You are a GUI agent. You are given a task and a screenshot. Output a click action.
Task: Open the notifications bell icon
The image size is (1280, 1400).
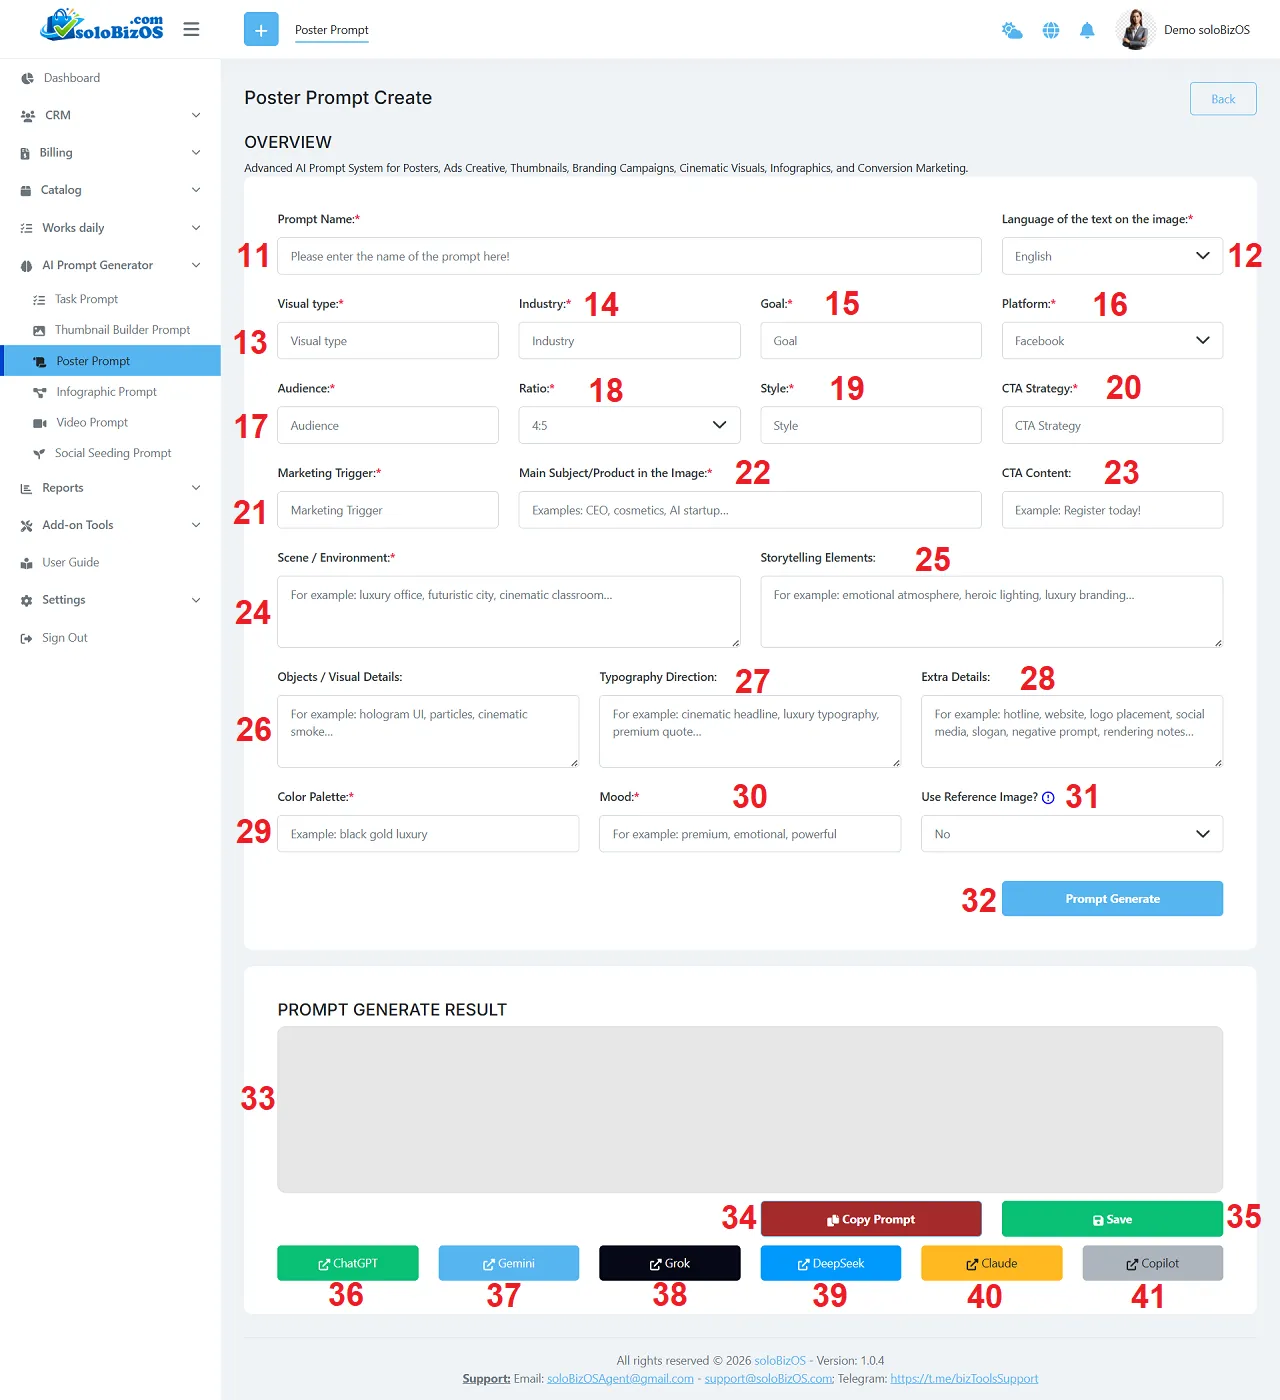click(x=1087, y=30)
